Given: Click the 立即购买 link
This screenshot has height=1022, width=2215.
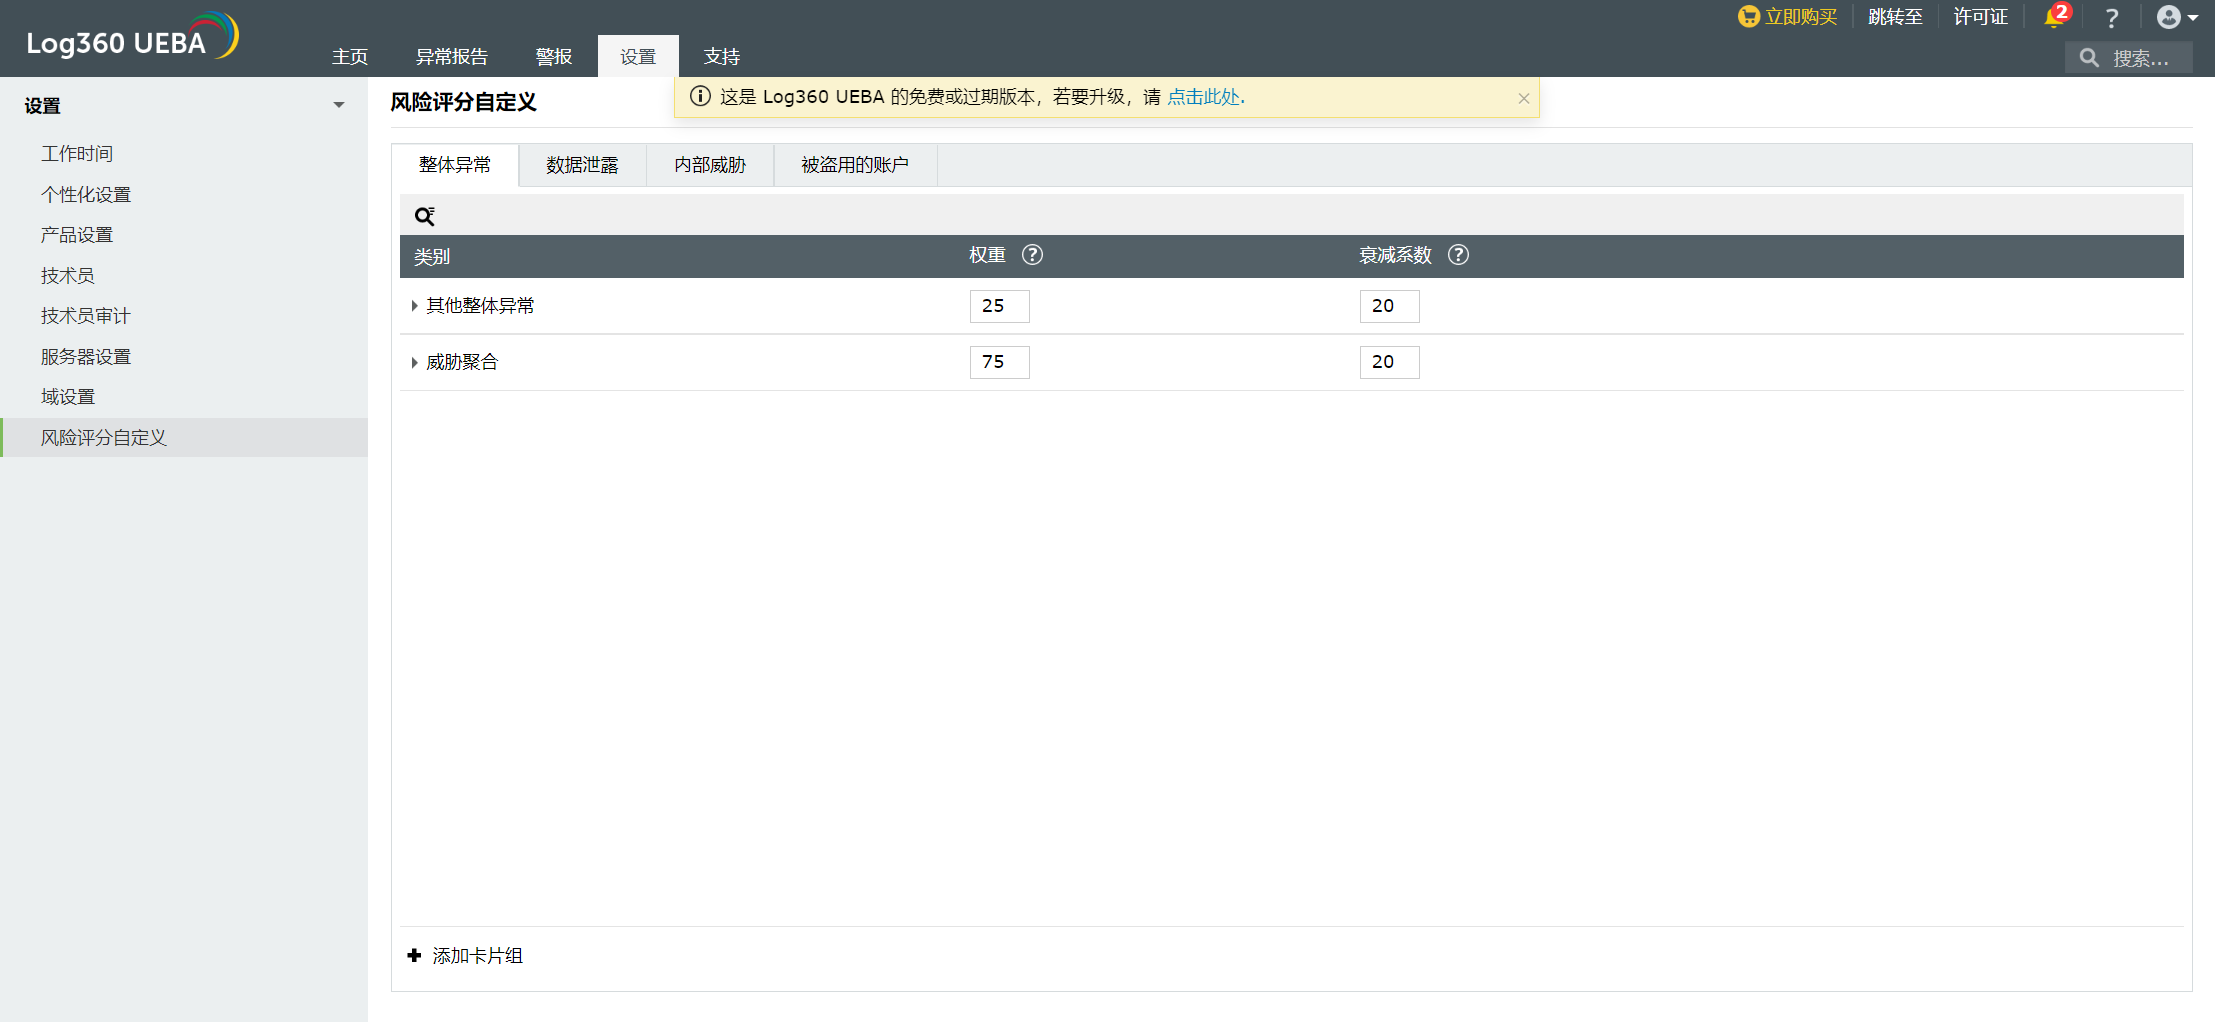Looking at the screenshot, I should (1801, 17).
